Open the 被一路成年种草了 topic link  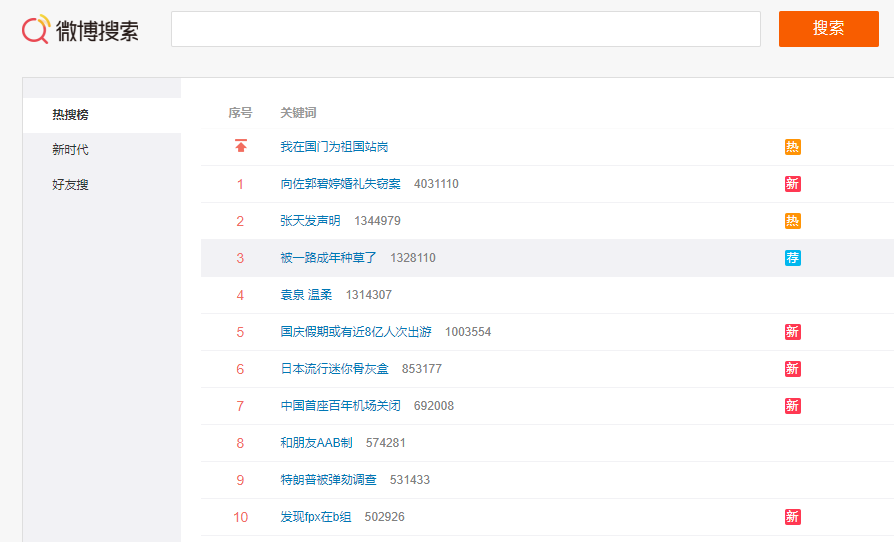pos(328,258)
